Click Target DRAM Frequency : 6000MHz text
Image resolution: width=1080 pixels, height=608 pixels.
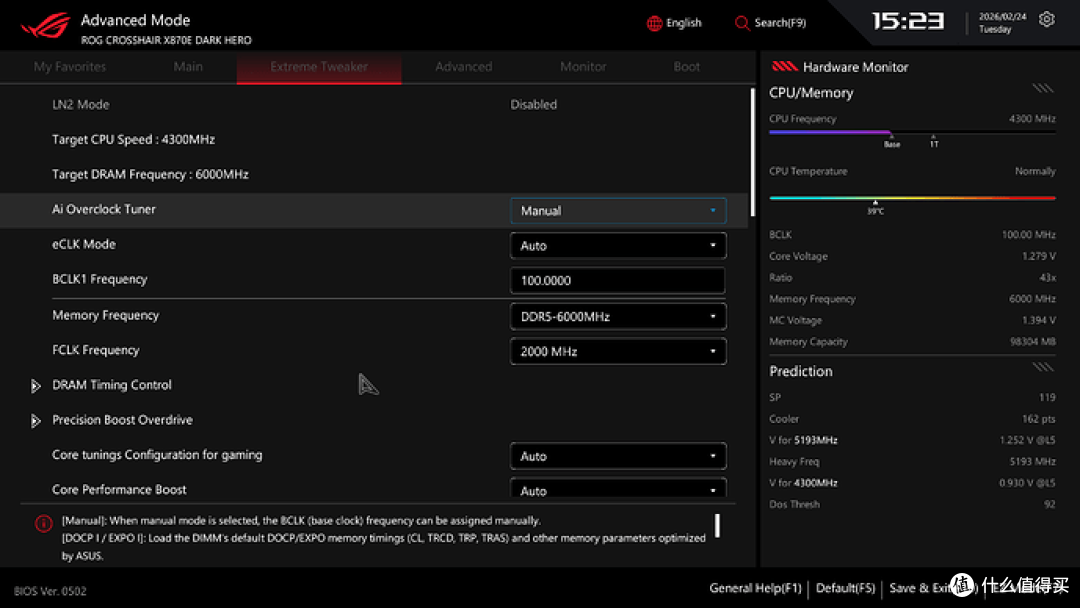tap(150, 175)
